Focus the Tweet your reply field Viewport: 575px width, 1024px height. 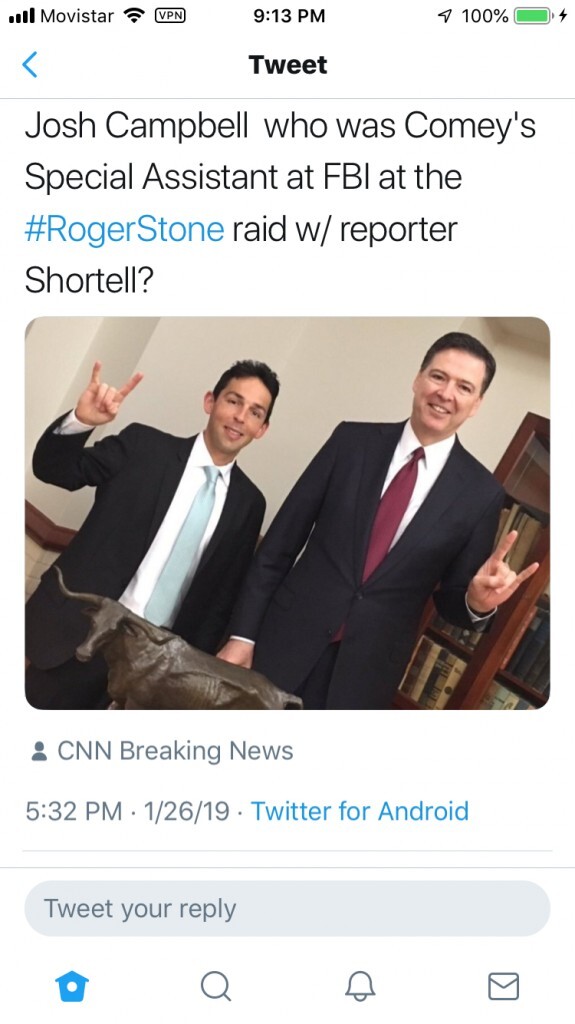tap(288, 908)
